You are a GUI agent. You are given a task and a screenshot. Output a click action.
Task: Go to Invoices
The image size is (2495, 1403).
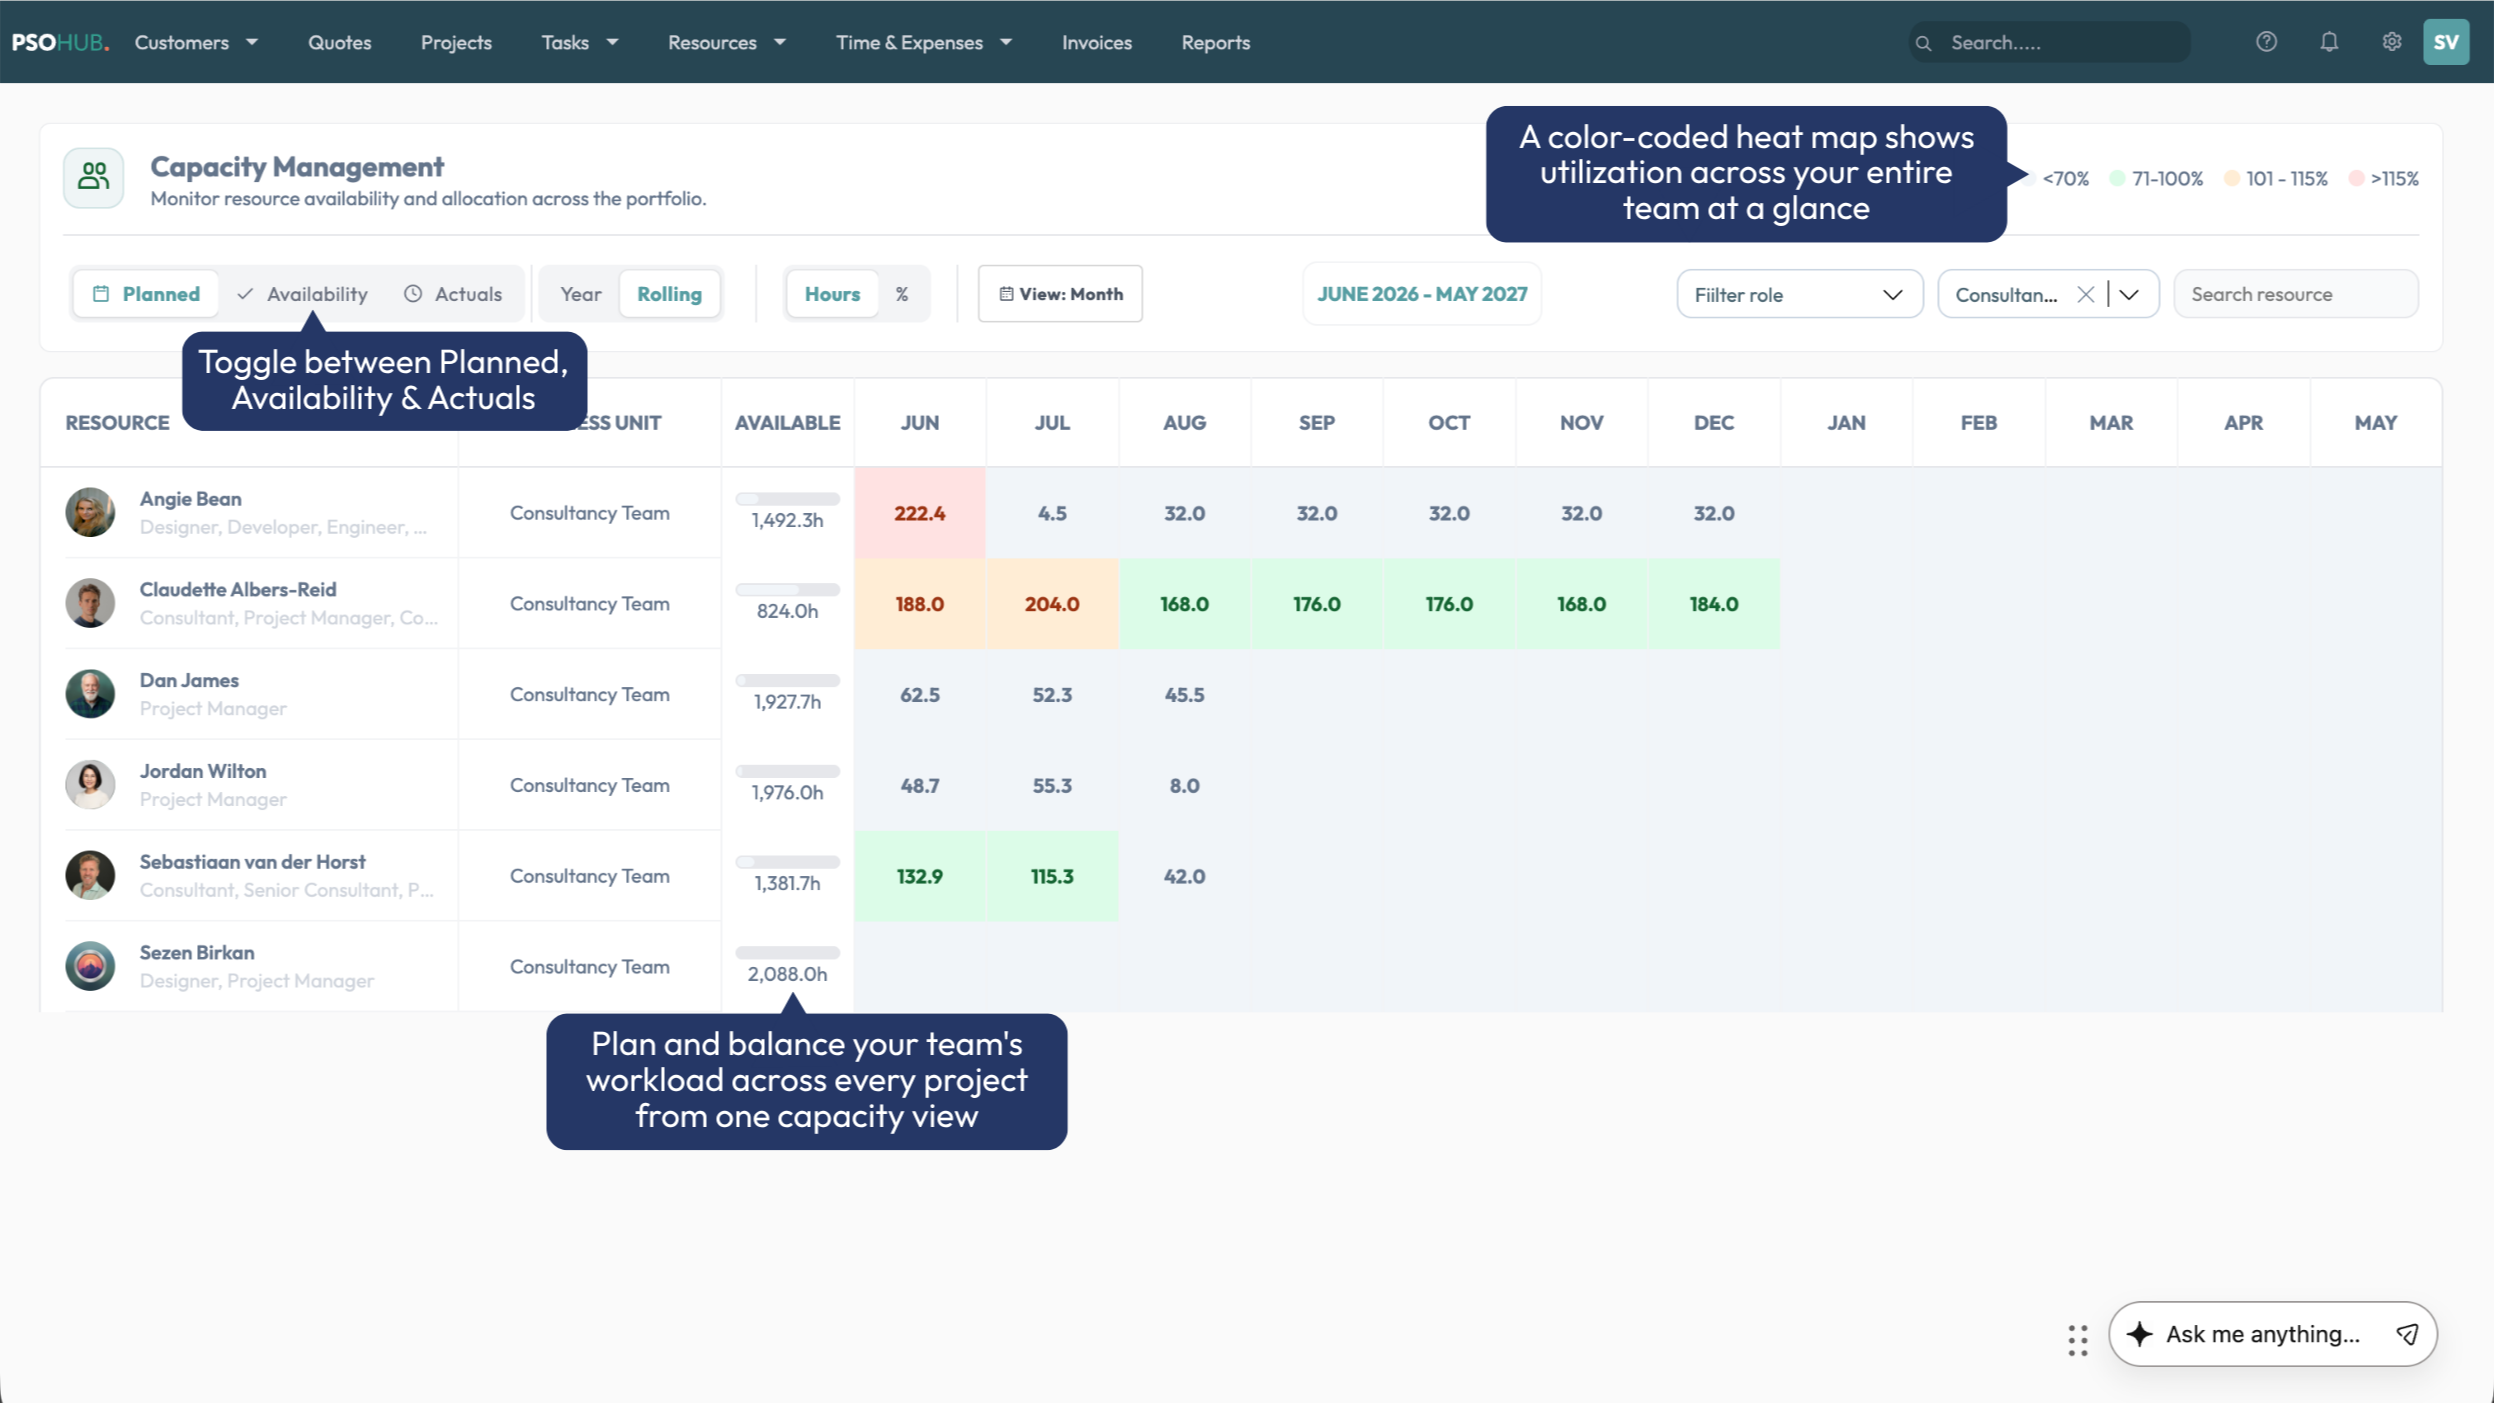1096,42
